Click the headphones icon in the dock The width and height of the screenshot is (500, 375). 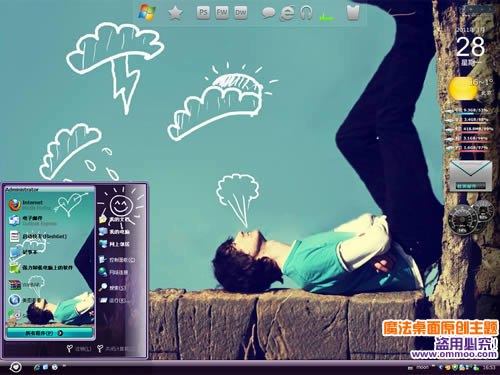tap(306, 13)
